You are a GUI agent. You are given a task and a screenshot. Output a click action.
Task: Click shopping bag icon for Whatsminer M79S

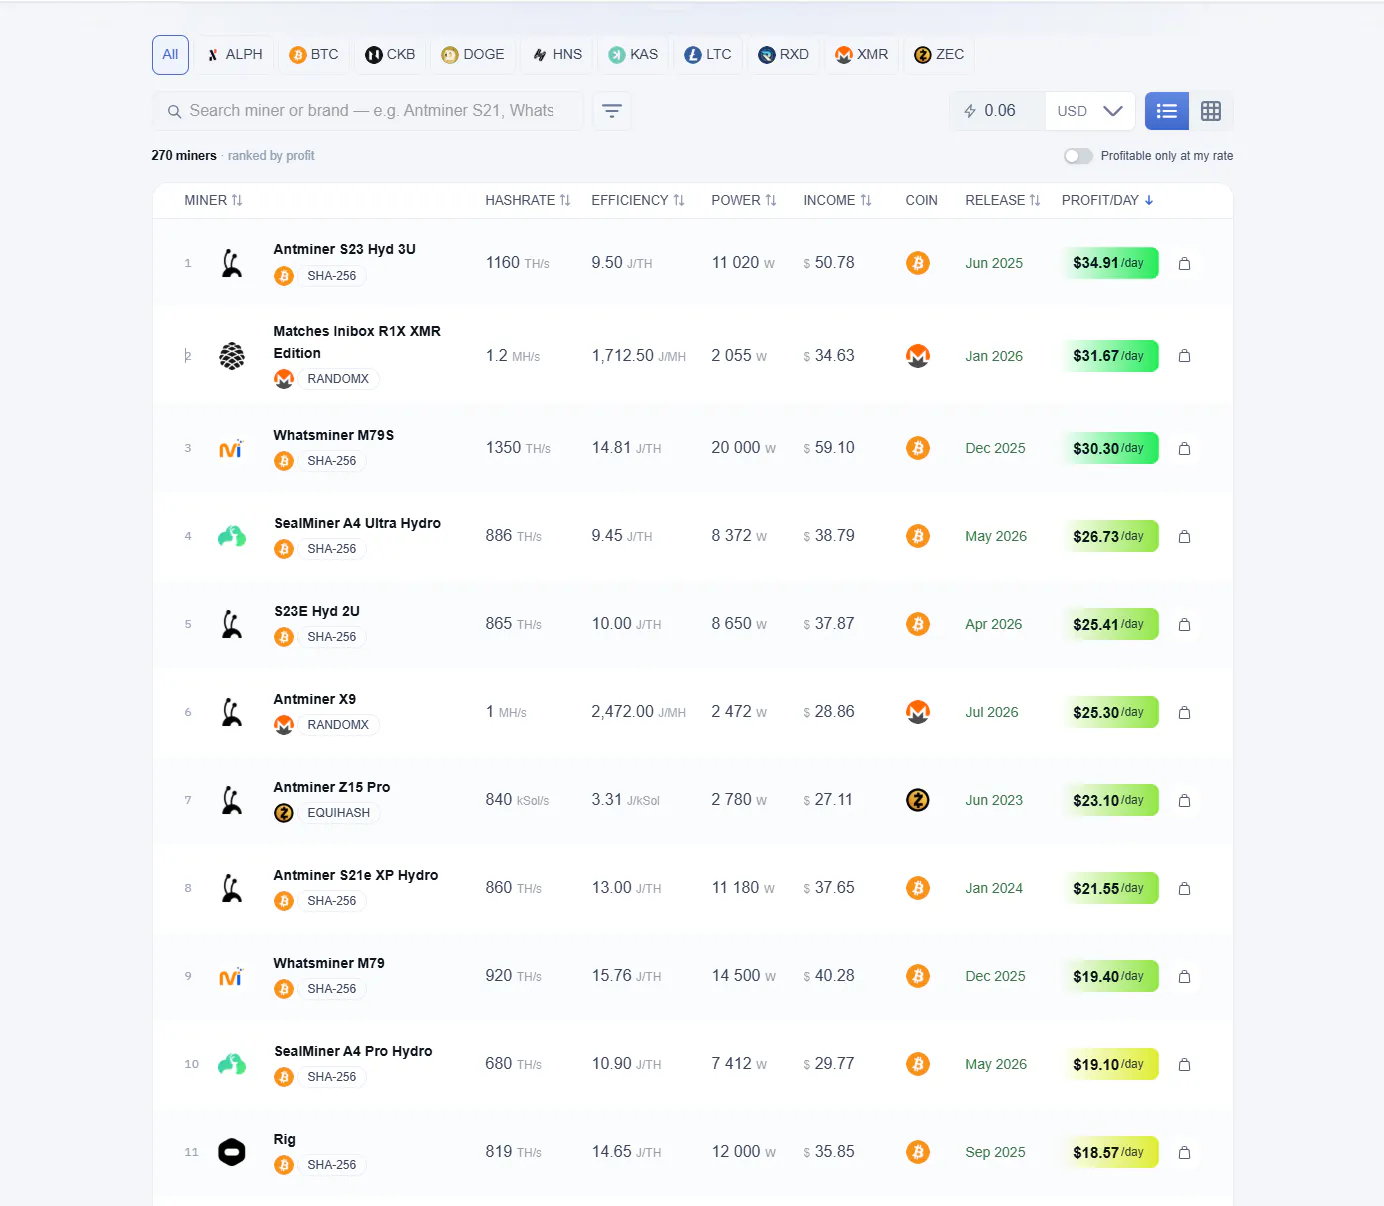point(1184,449)
